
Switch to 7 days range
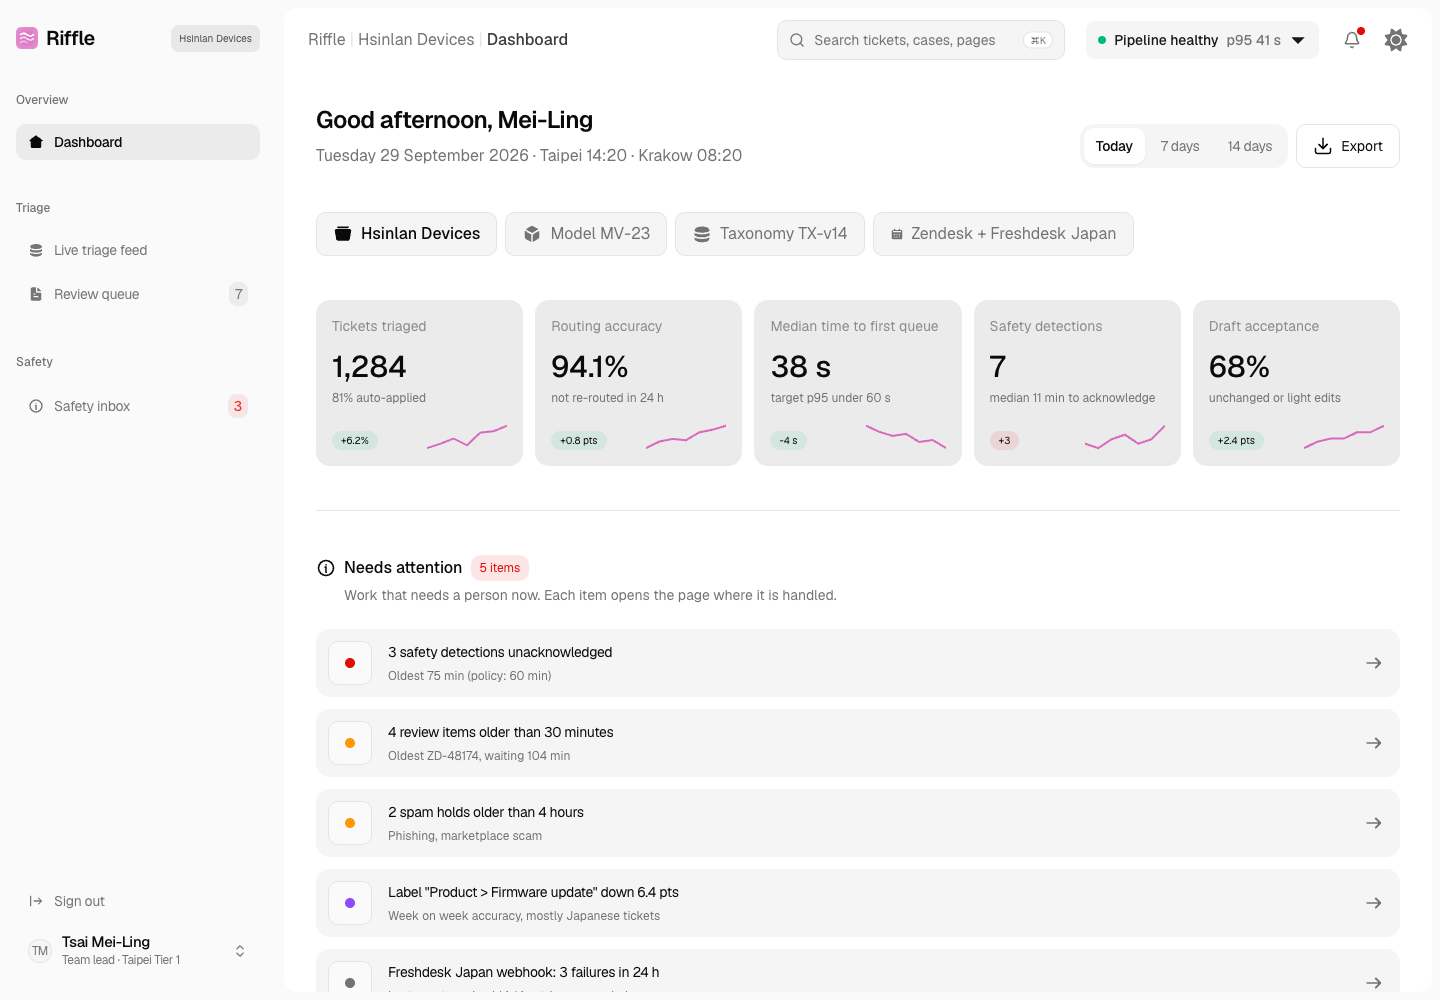pos(1180,146)
